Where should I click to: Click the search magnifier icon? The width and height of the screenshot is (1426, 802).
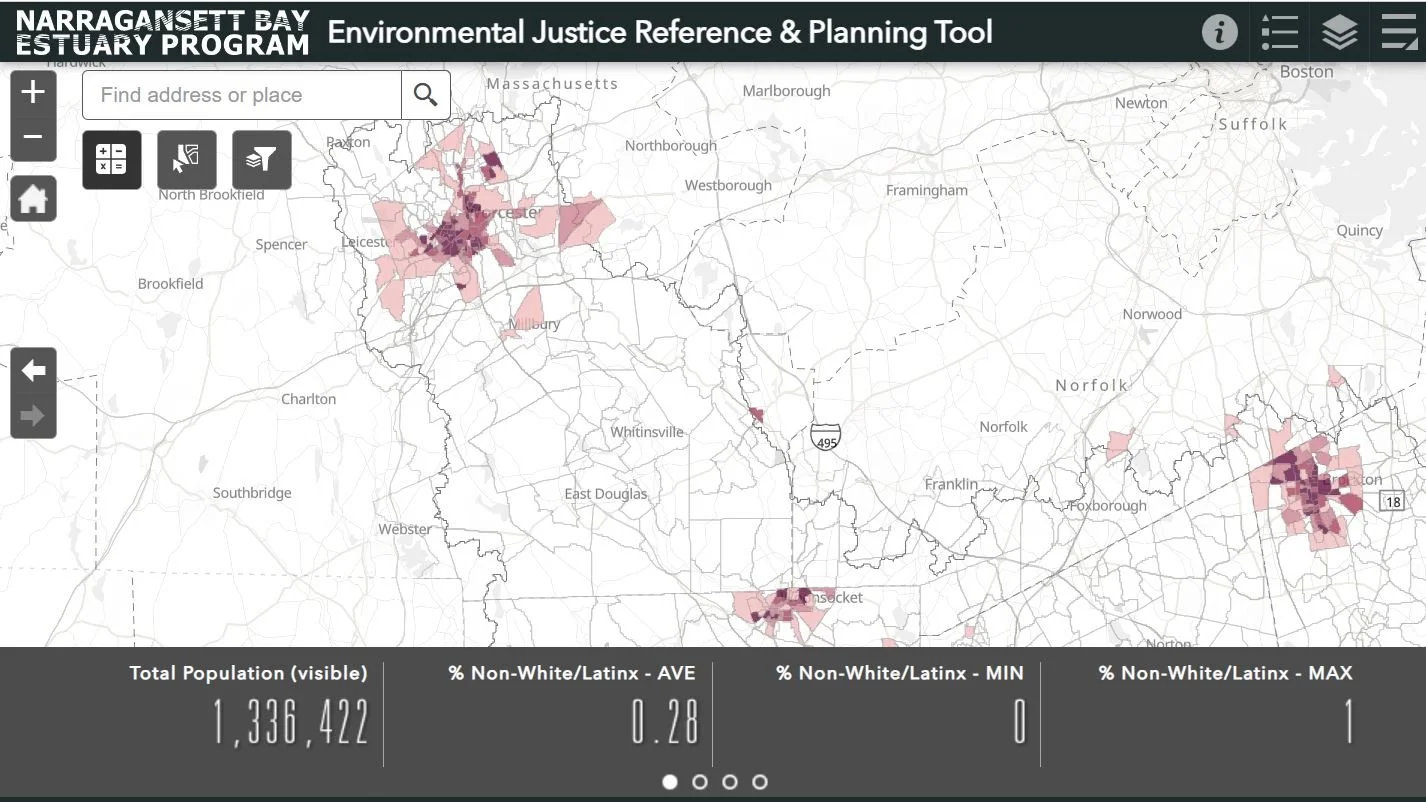(425, 93)
